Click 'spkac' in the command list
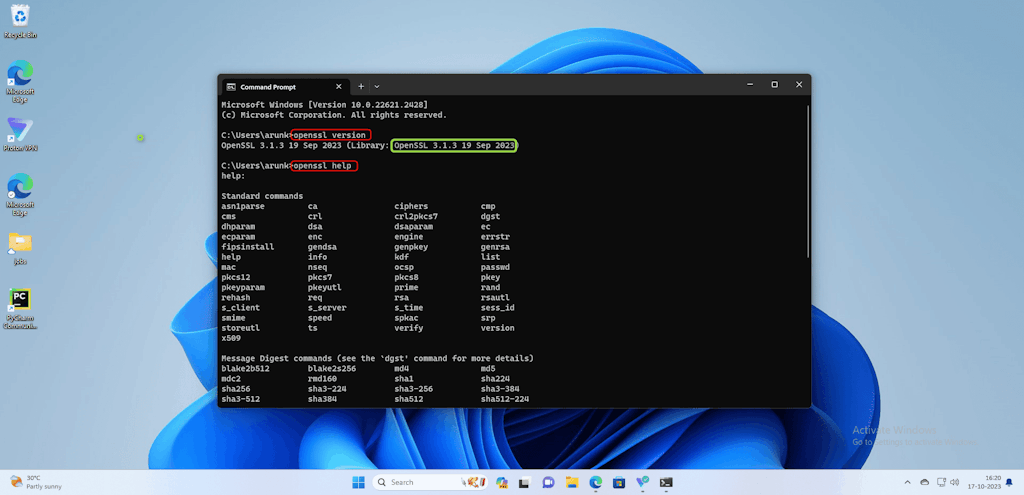 [406, 318]
